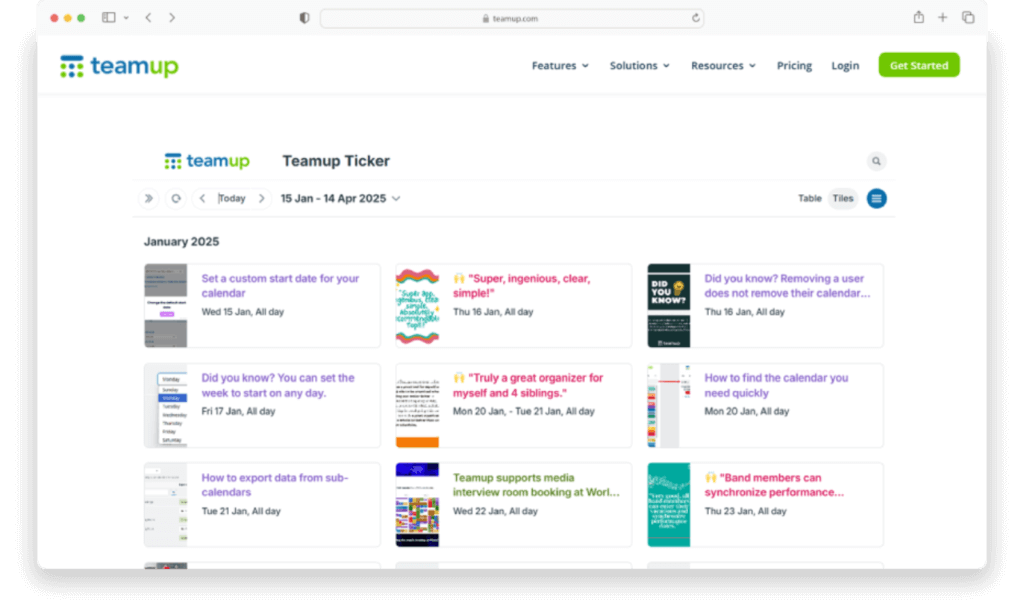Open the Resources dropdown menu
The width and height of the screenshot is (1024, 614).
[723, 66]
